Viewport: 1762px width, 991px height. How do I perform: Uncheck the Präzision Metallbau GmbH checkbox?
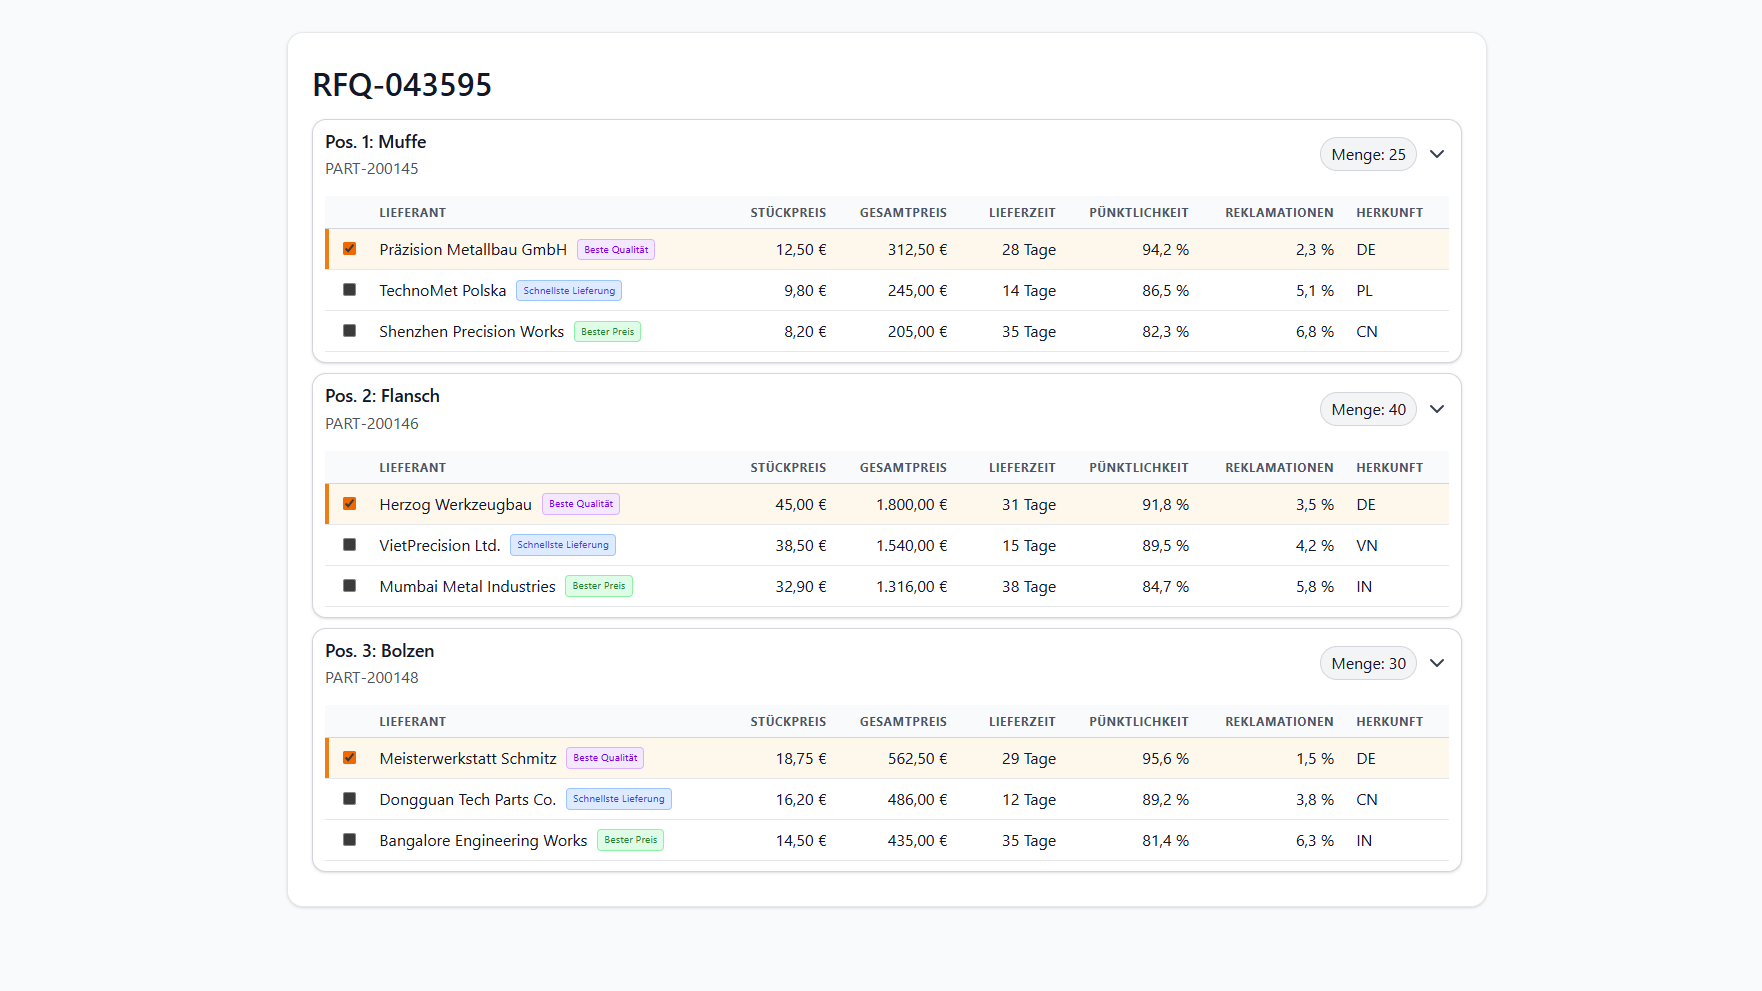pos(349,249)
